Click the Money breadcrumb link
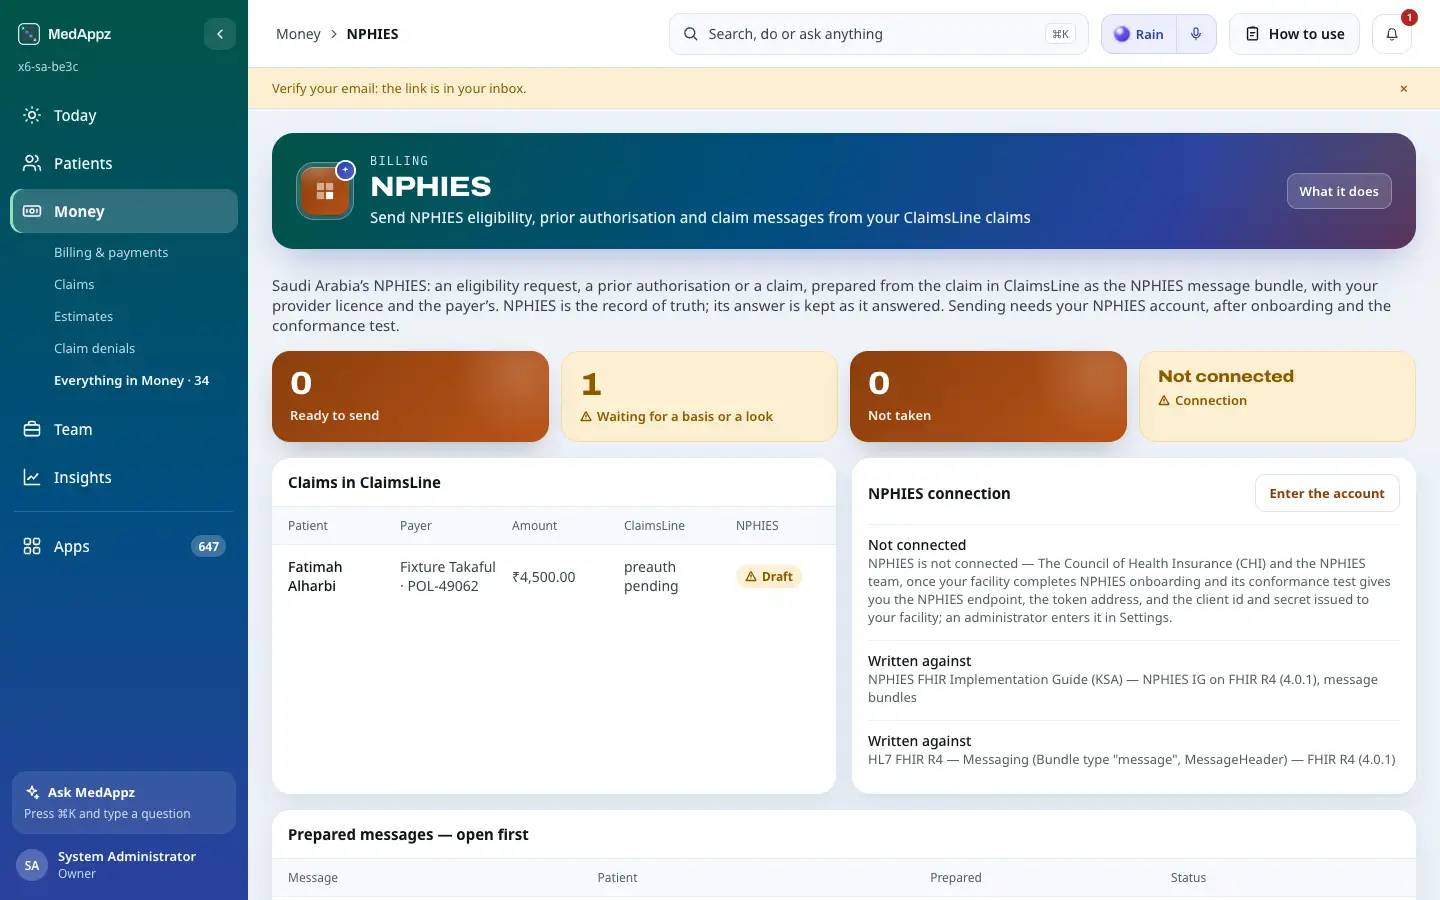Image resolution: width=1440 pixels, height=900 pixels. [298, 34]
